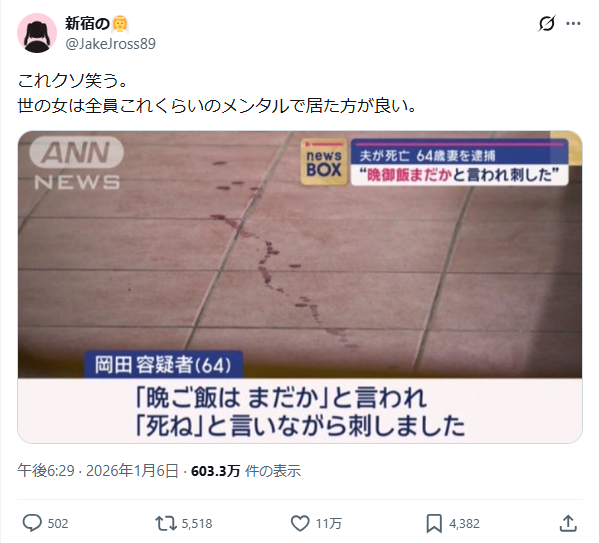Click the share upload icon
599x543 pixels.
568,523
